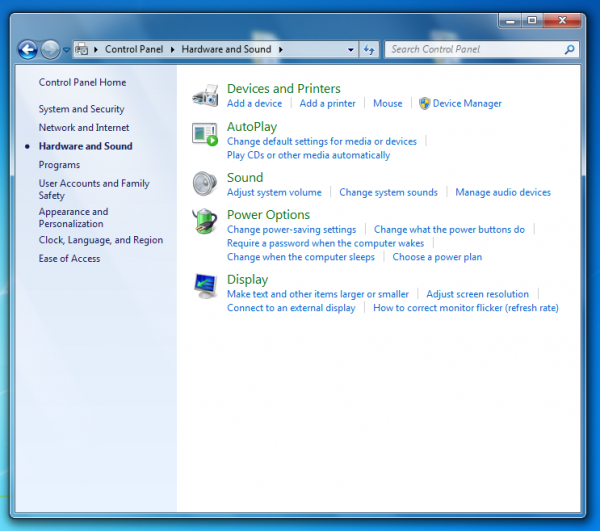Click the Back navigation arrow button
Image resolution: width=600 pixels, height=531 pixels.
28,50
